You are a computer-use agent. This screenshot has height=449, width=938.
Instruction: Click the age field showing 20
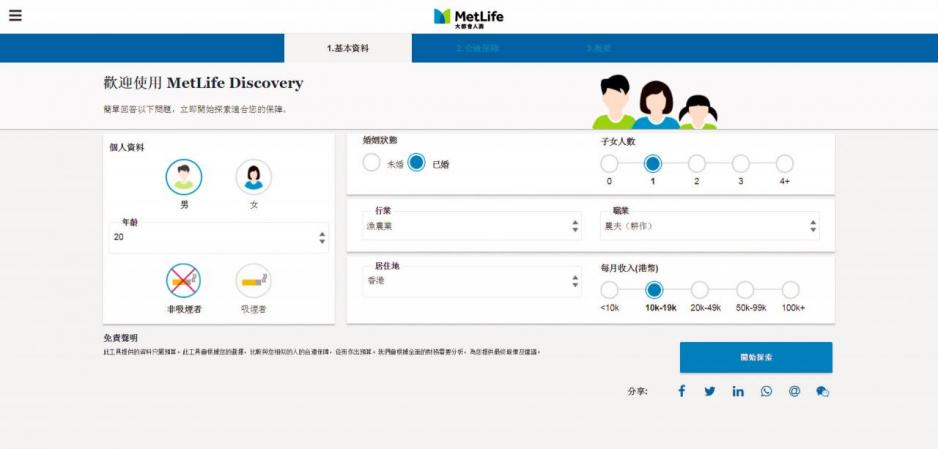coord(218,237)
